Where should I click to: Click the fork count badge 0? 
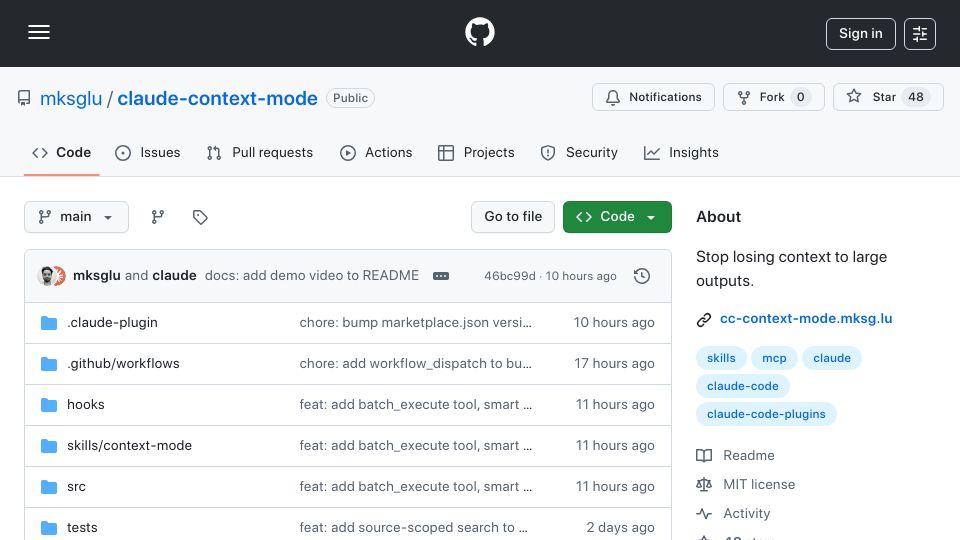(800, 97)
